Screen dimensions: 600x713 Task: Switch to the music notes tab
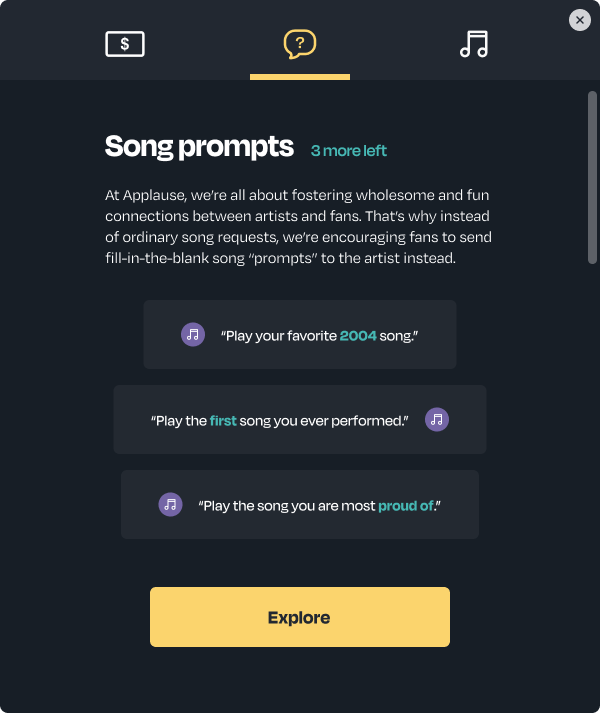474,44
